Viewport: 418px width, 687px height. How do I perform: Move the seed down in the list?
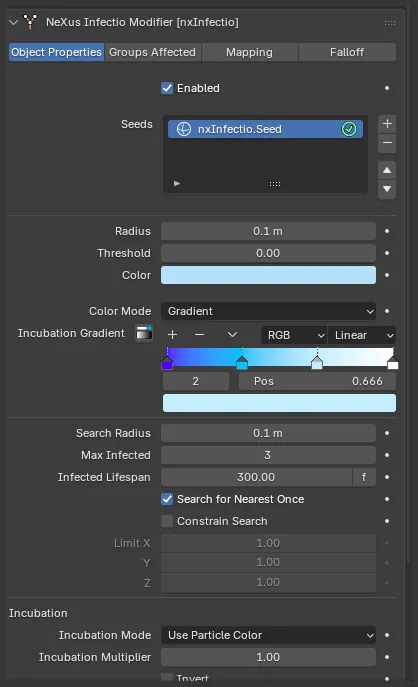point(387,189)
